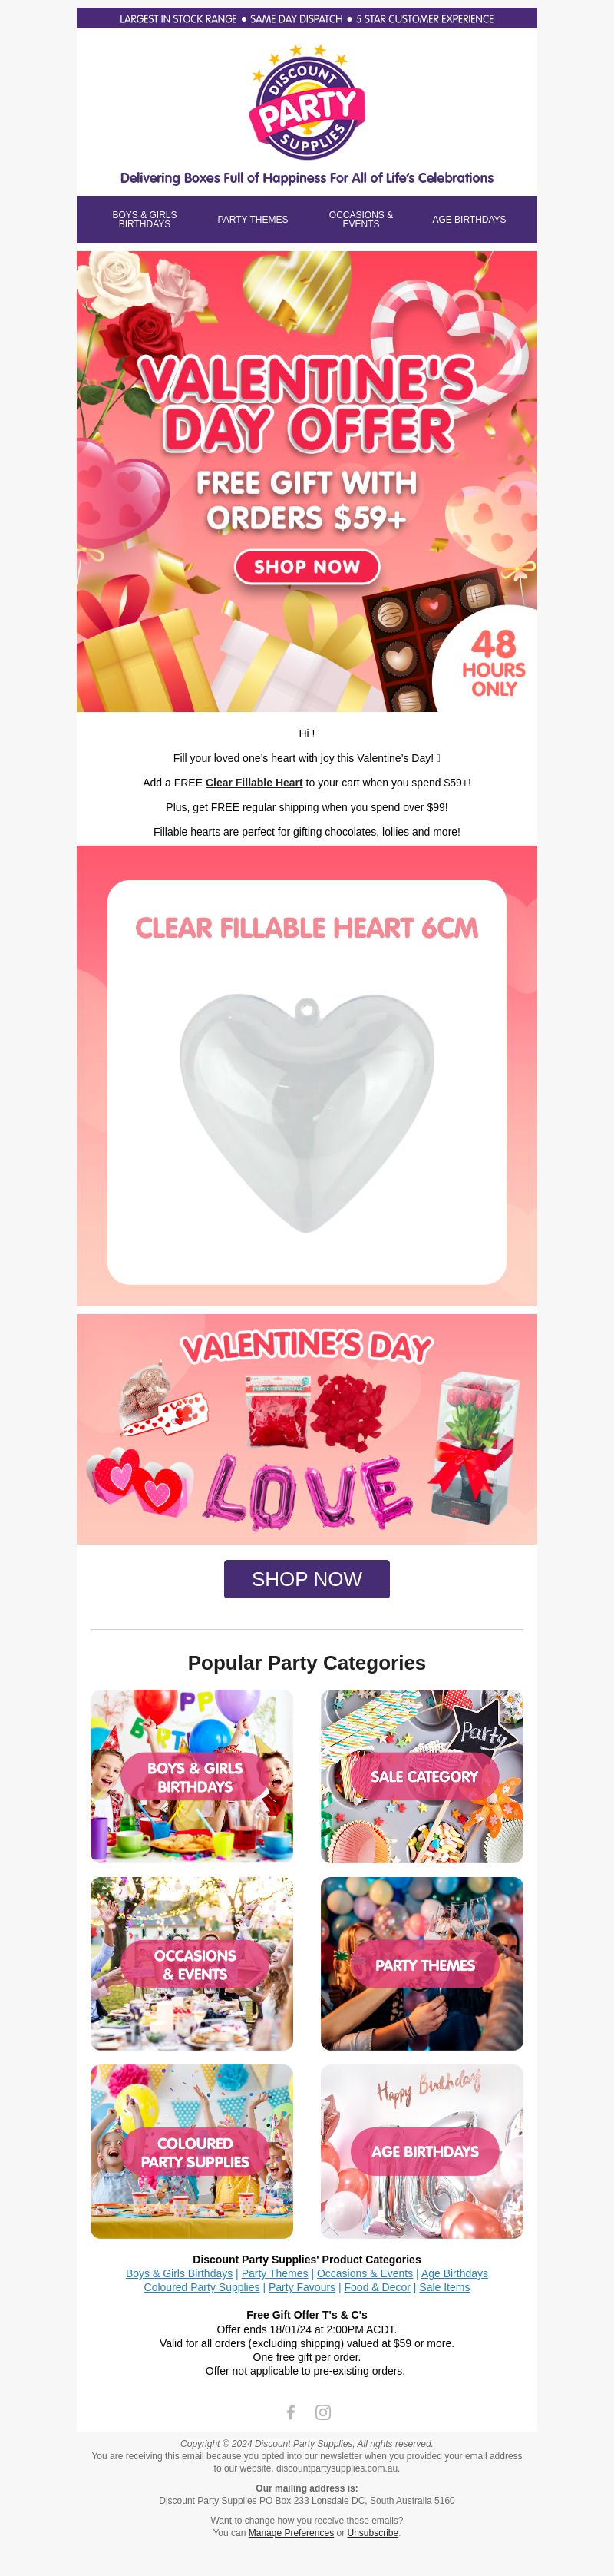The width and height of the screenshot is (614, 2576).
Task: Open the clear fillable heart product image
Action: (307, 1082)
